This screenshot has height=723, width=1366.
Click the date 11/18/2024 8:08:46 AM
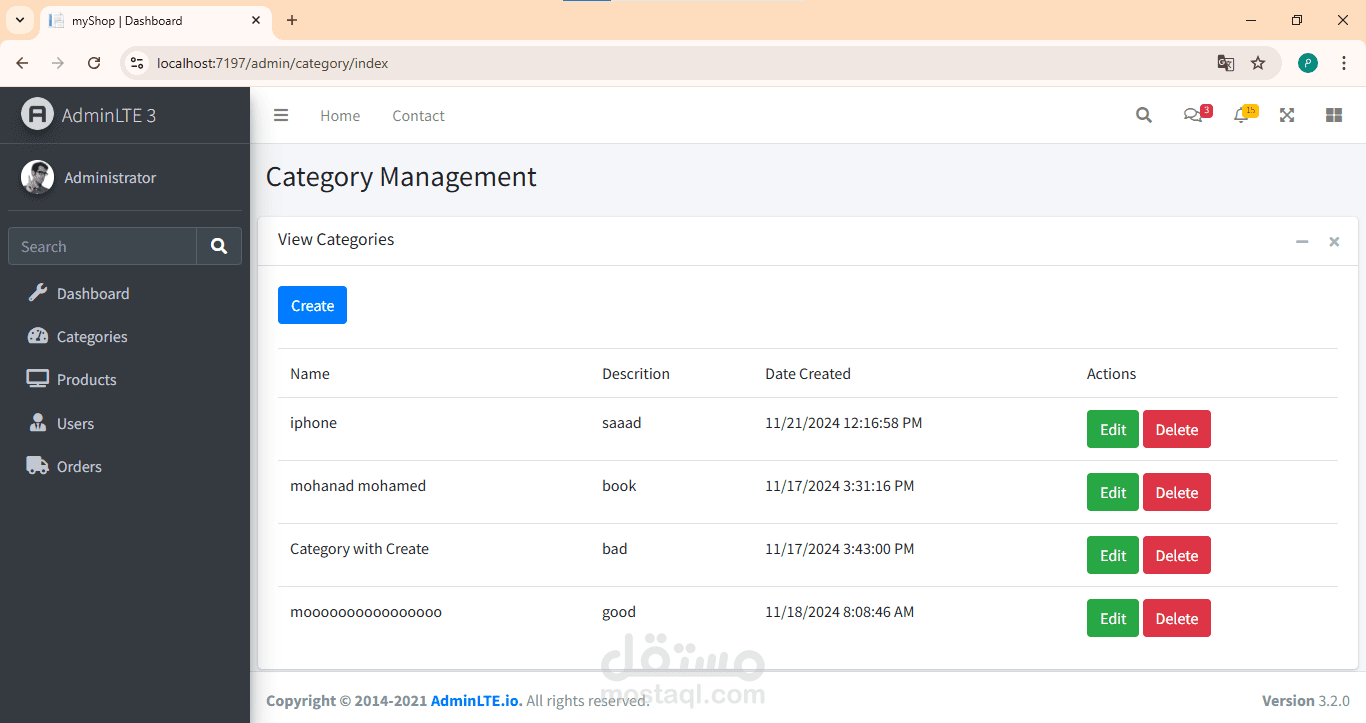tap(839, 611)
